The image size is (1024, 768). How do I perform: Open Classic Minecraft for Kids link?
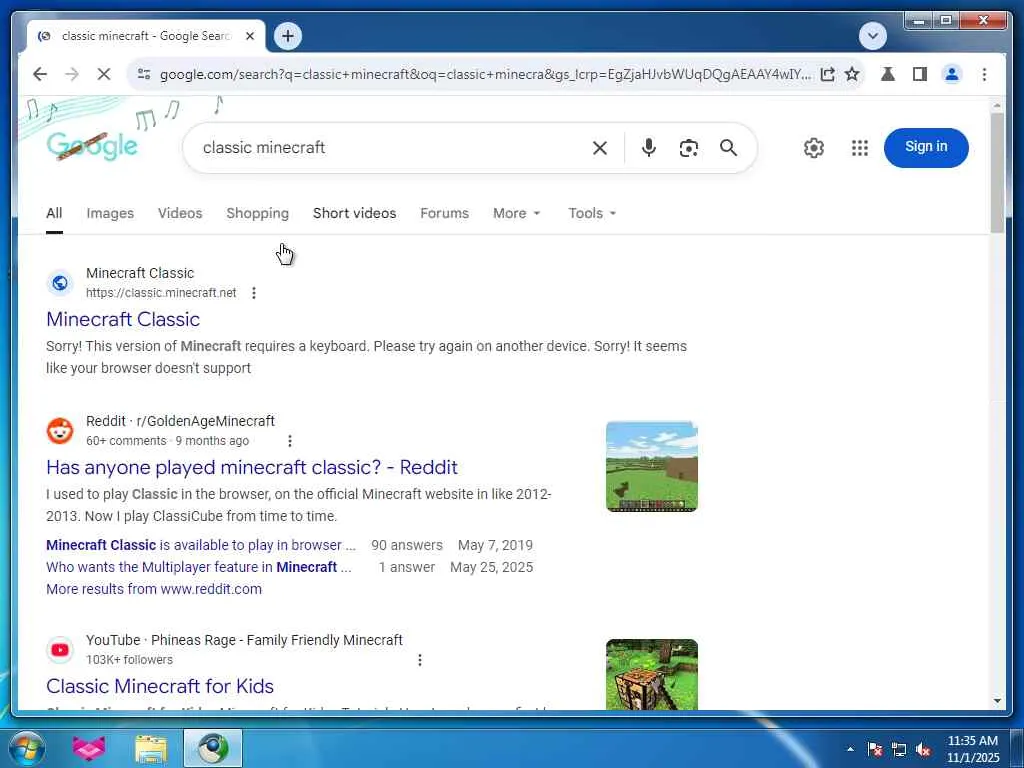(159, 686)
